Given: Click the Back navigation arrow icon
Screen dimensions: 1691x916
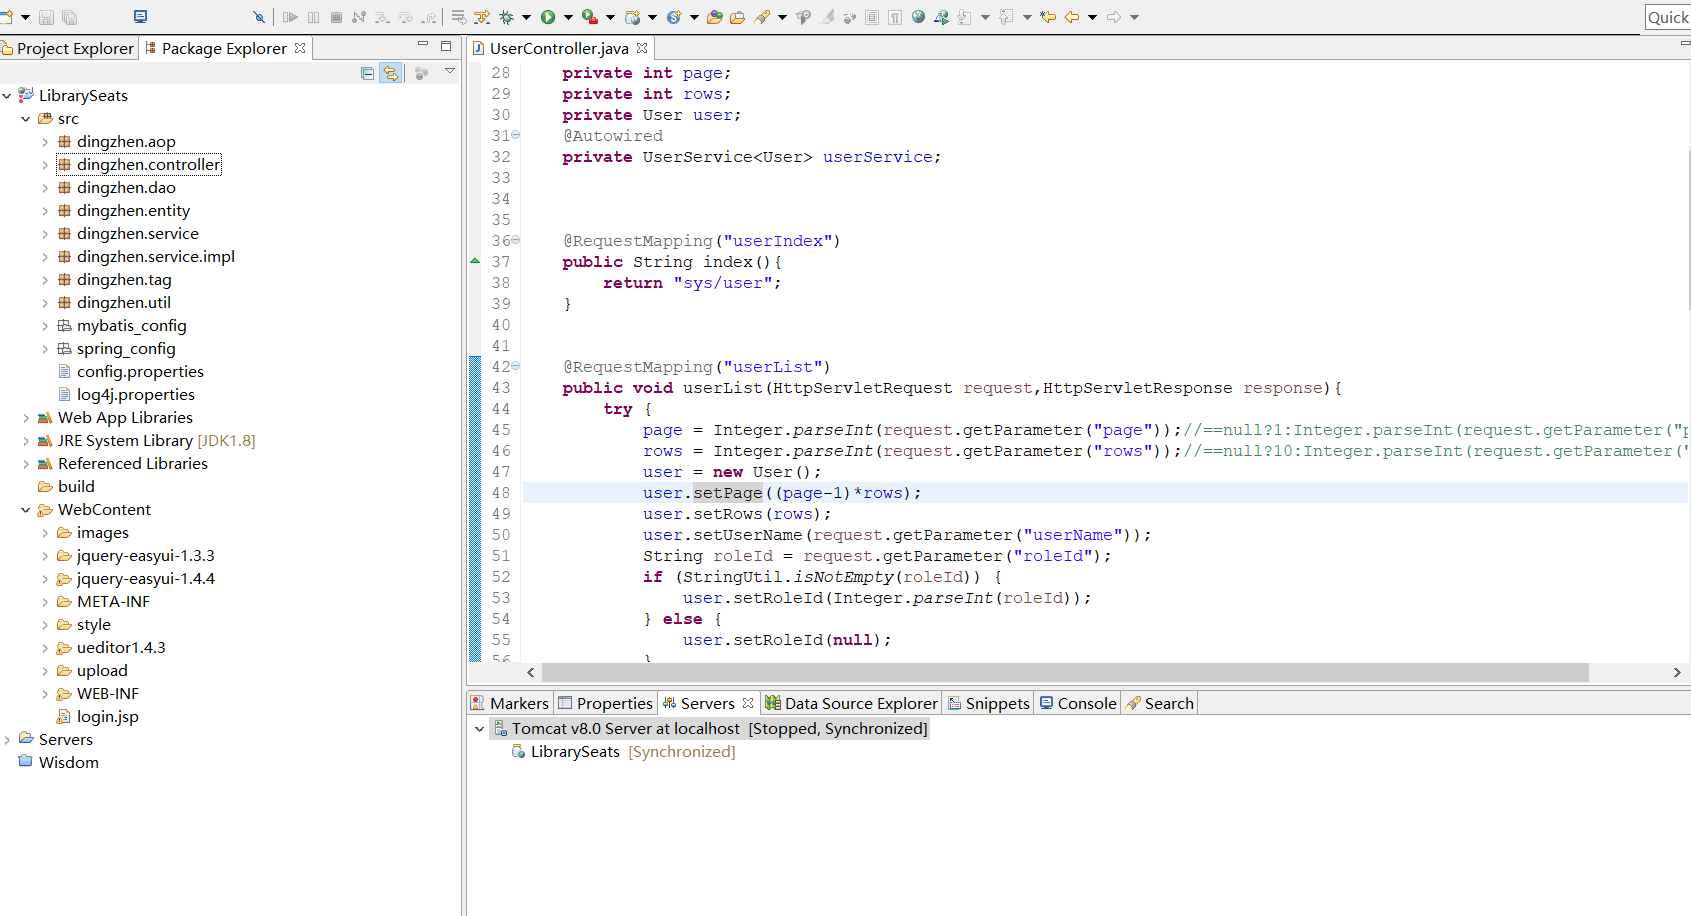Looking at the screenshot, I should click(1072, 17).
